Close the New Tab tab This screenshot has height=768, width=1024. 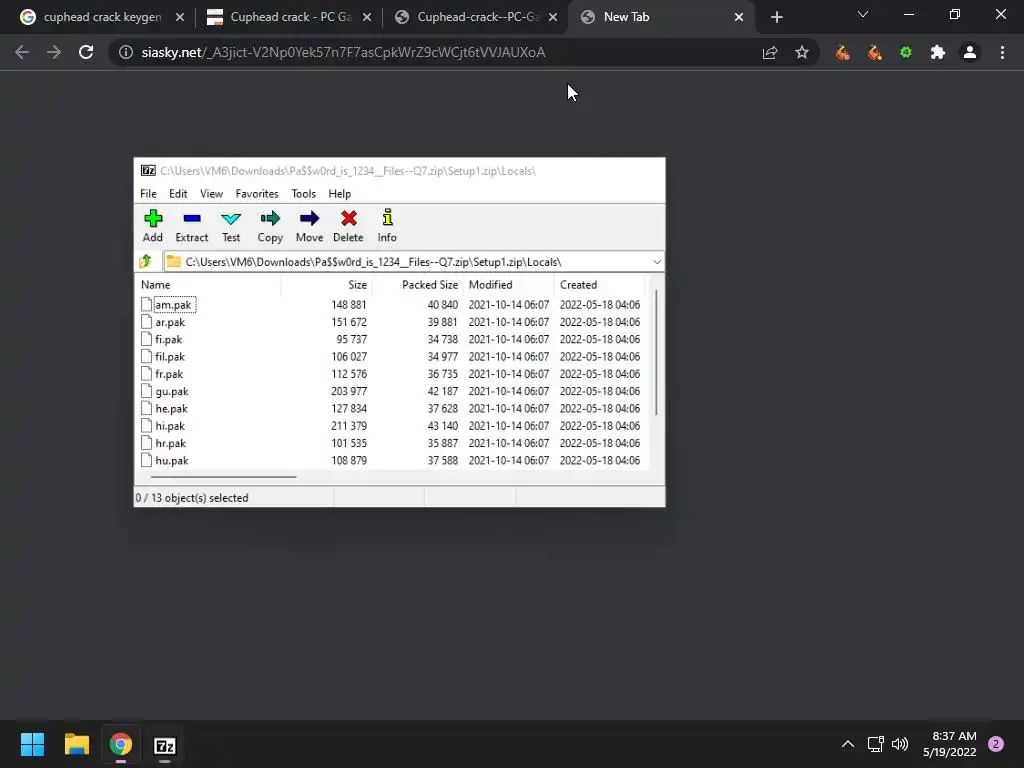click(x=739, y=17)
